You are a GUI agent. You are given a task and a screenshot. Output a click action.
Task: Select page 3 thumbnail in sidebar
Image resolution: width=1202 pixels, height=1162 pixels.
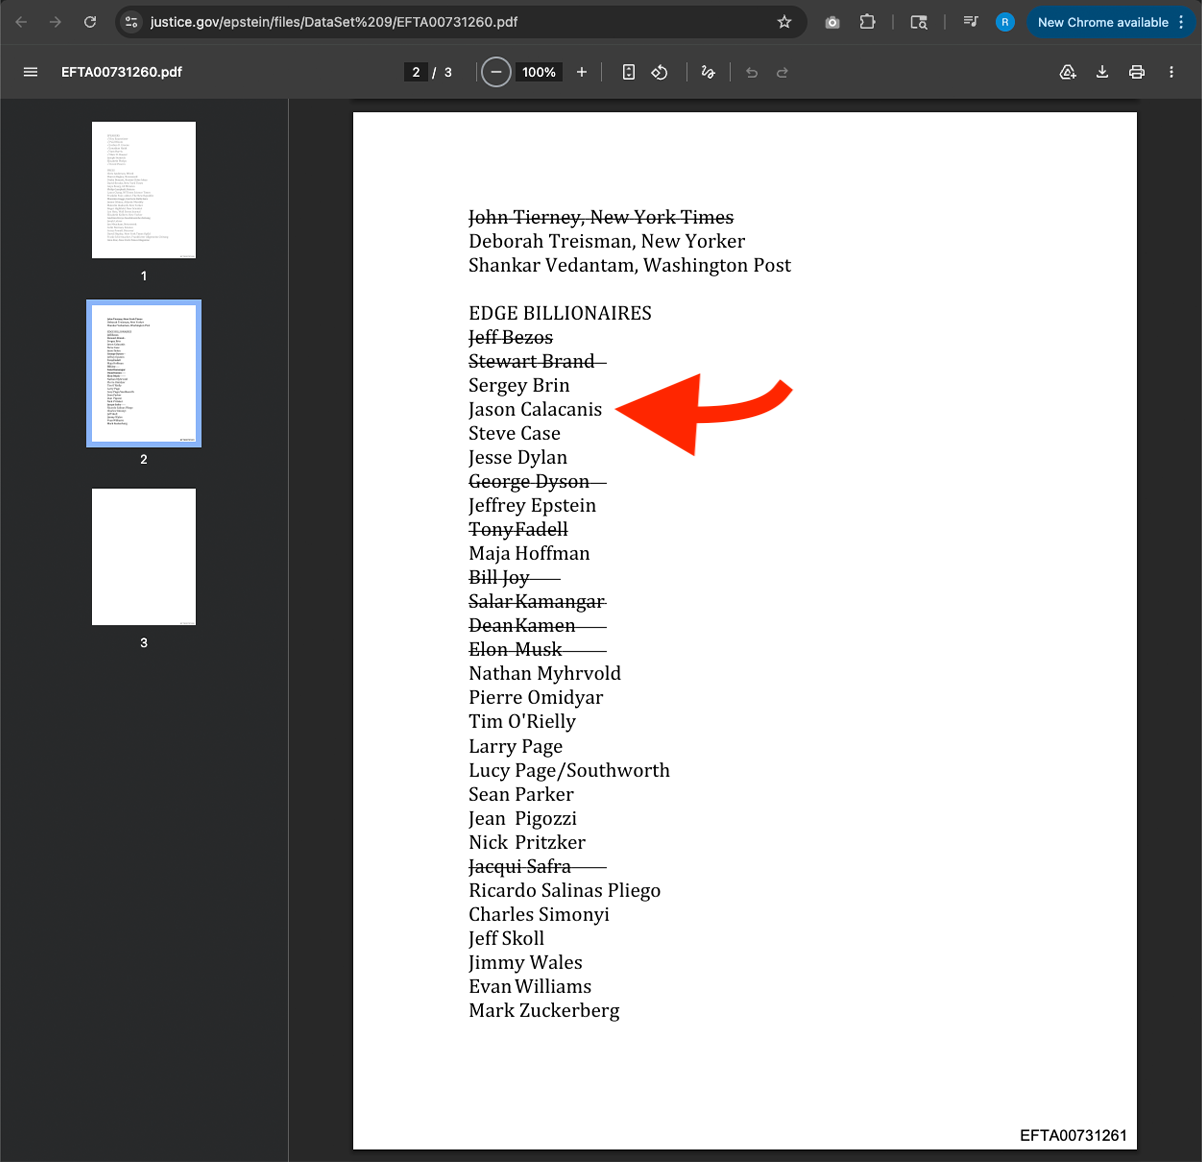click(x=143, y=557)
